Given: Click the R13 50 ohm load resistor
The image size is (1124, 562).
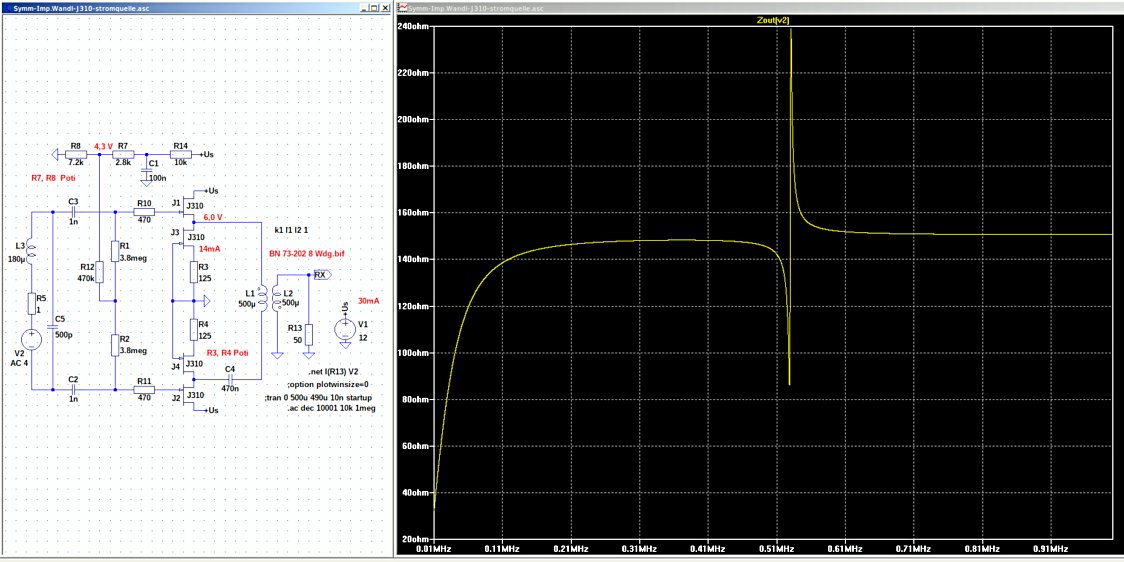Looking at the screenshot, I should pyautogui.click(x=308, y=334).
